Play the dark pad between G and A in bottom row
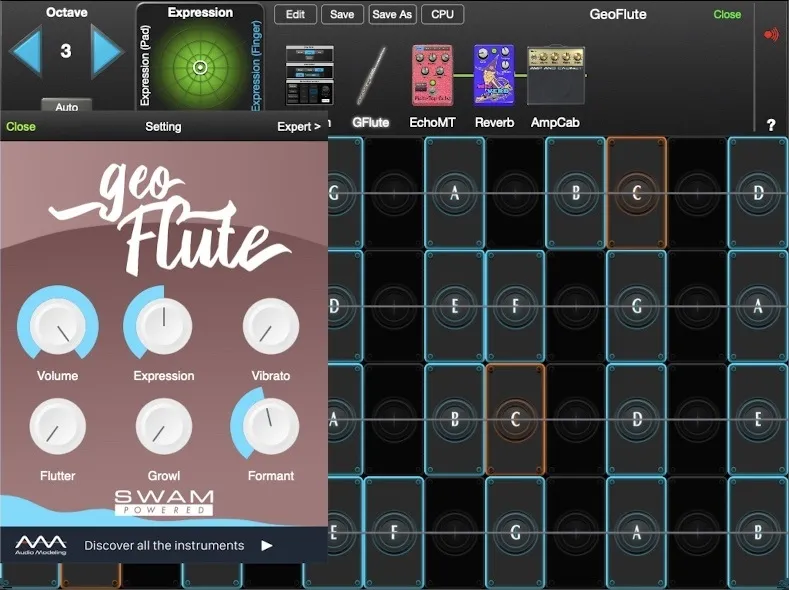Image resolution: width=789 pixels, height=590 pixels. pos(576,532)
